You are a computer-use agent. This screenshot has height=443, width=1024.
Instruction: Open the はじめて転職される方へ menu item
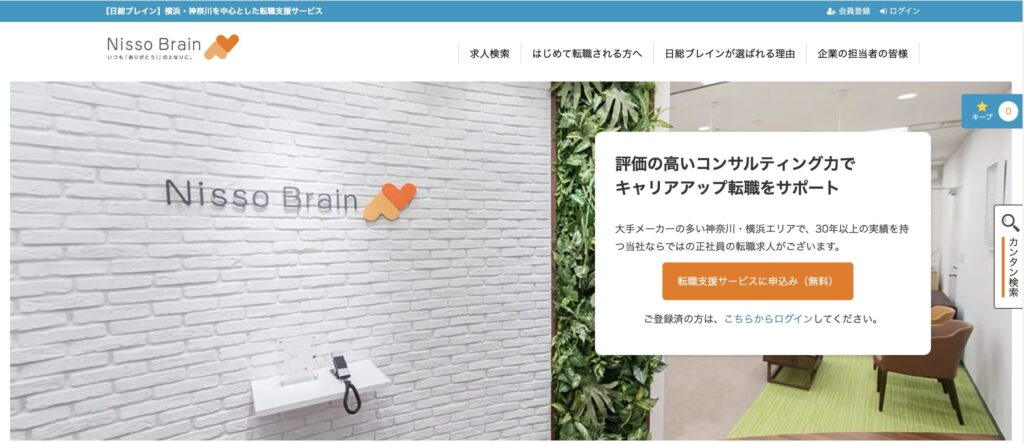(x=587, y=54)
